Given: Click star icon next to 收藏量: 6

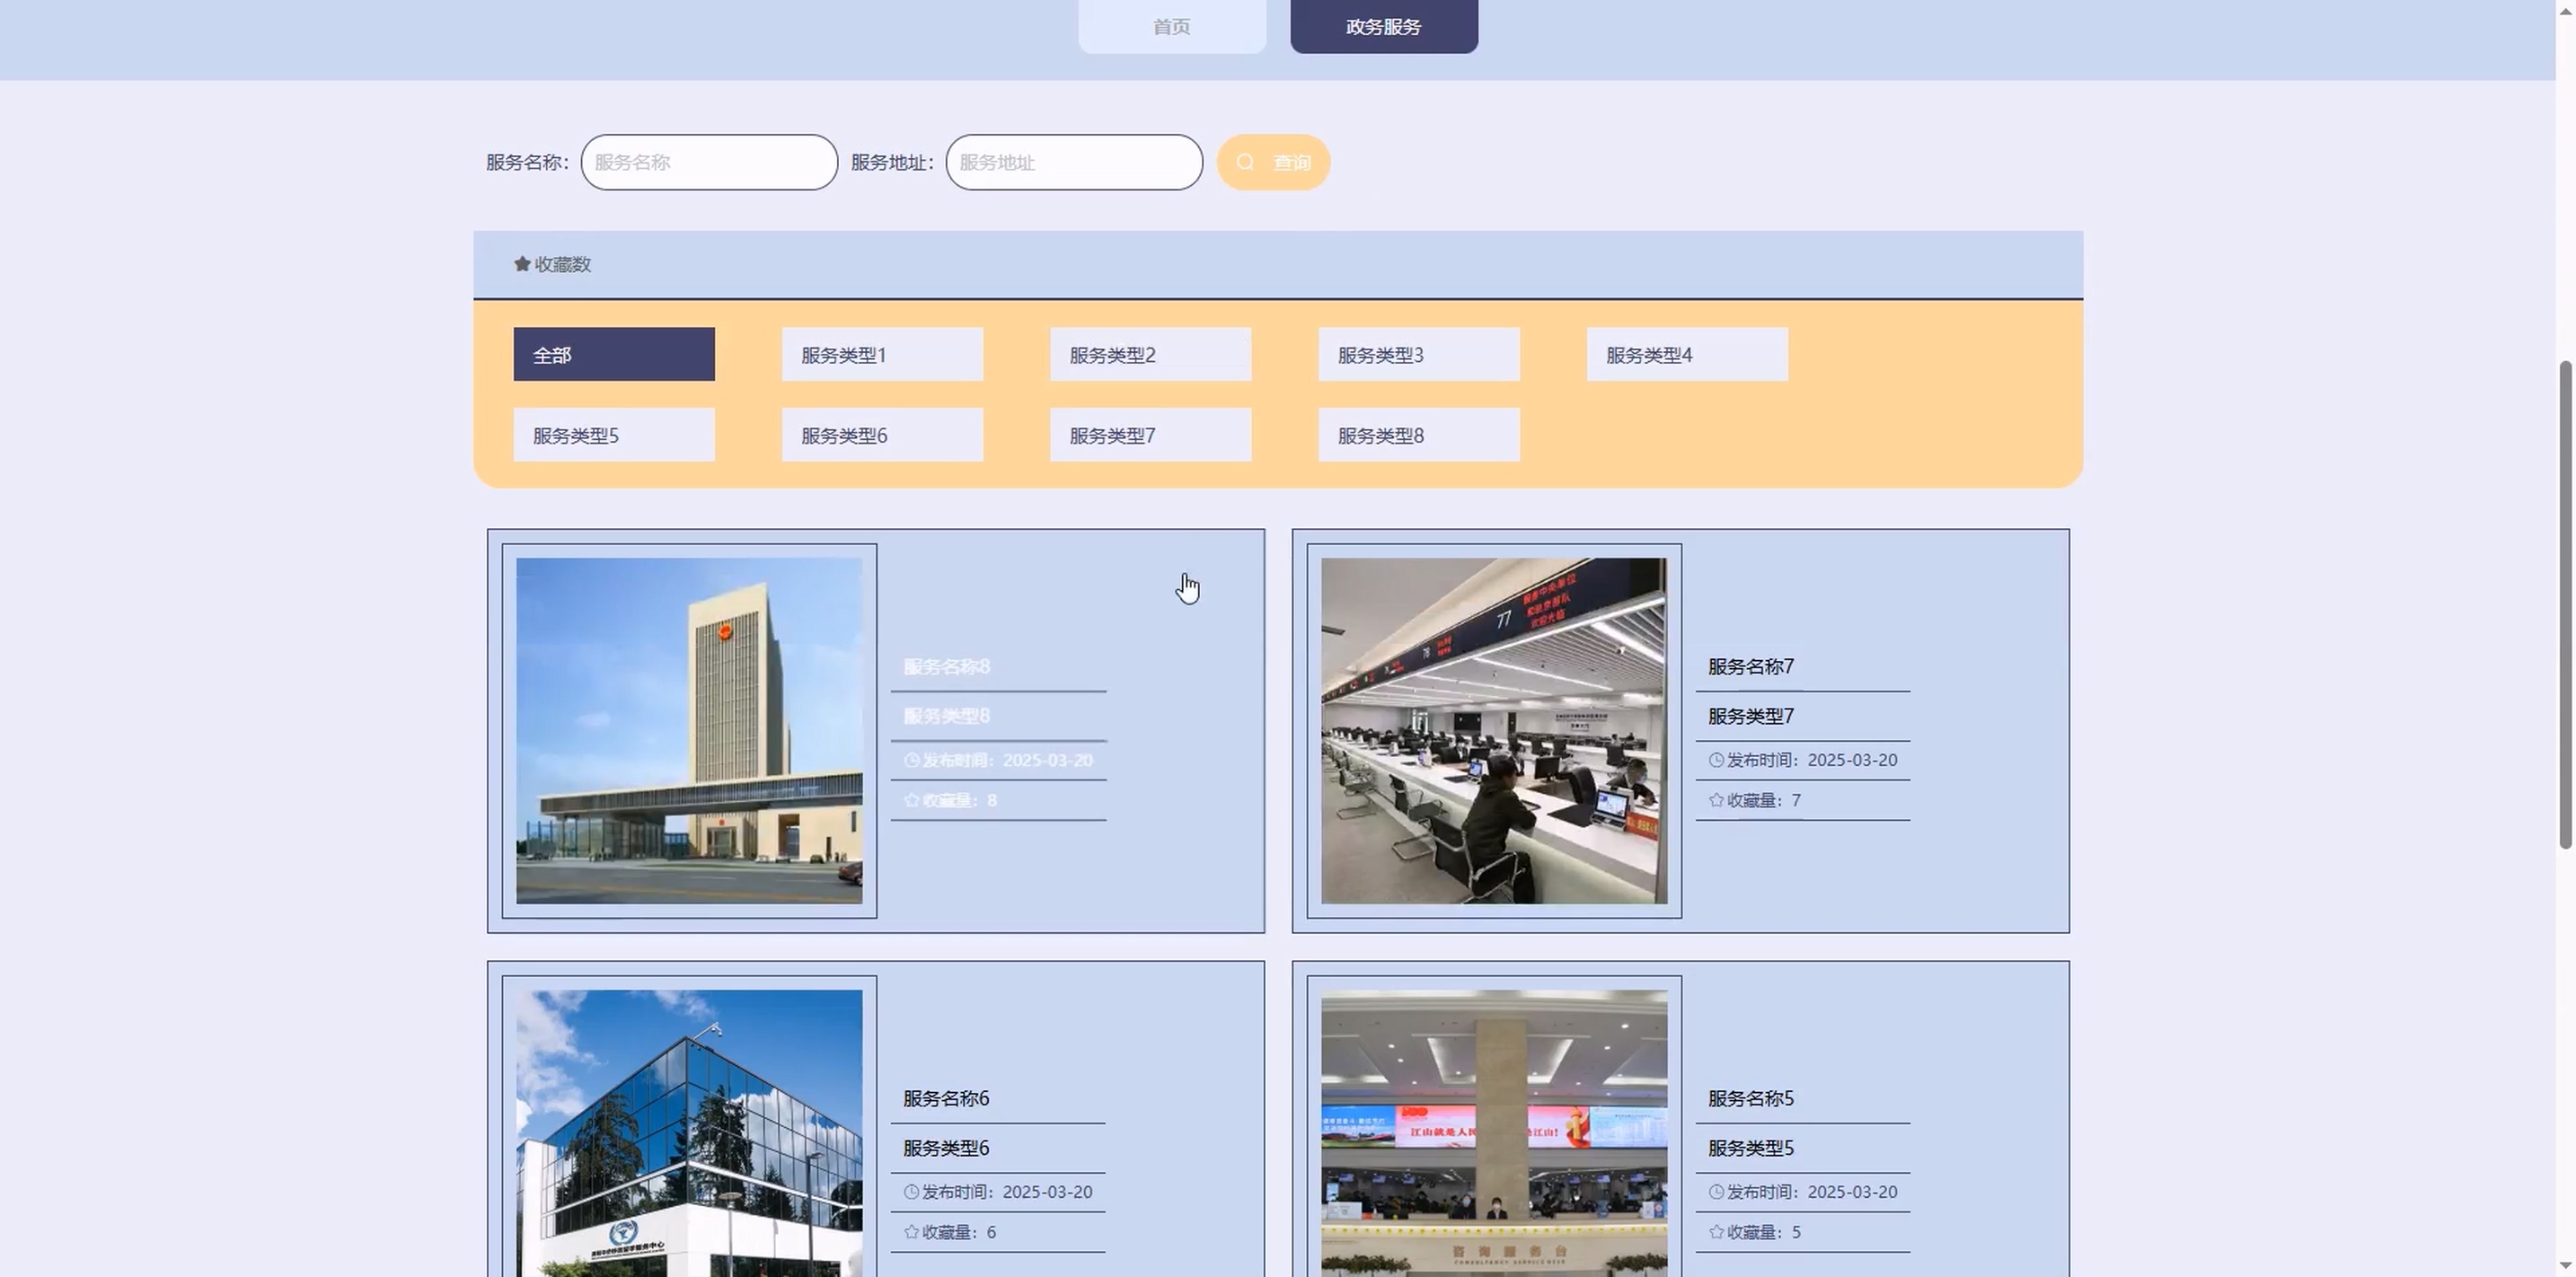Looking at the screenshot, I should pyautogui.click(x=911, y=1232).
